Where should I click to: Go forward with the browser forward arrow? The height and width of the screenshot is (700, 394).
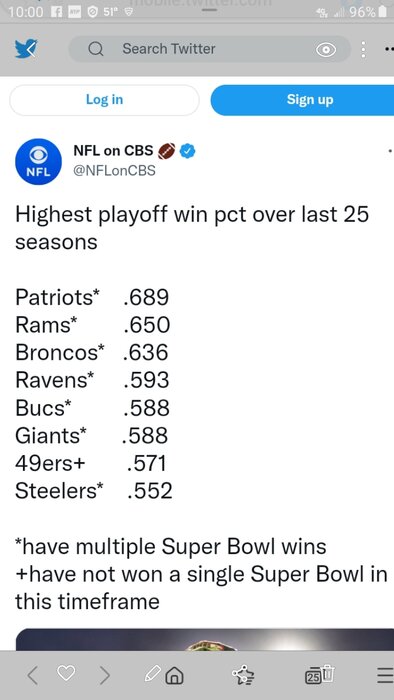pyautogui.click(x=104, y=675)
